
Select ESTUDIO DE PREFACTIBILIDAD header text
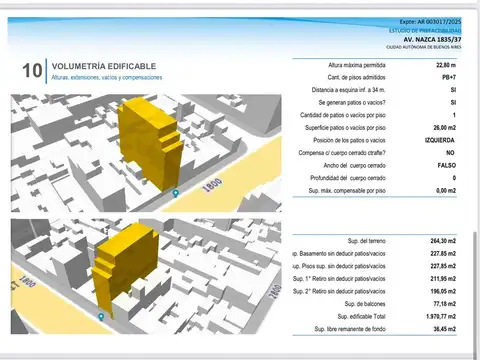[425, 31]
